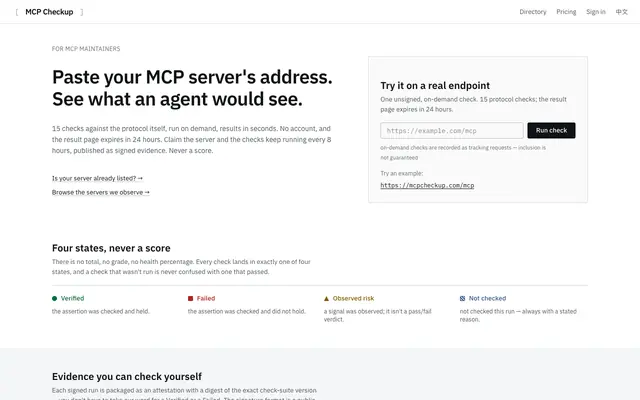Click the Observed risk triangle icon
Screen dimensions: 640x400
326,298
